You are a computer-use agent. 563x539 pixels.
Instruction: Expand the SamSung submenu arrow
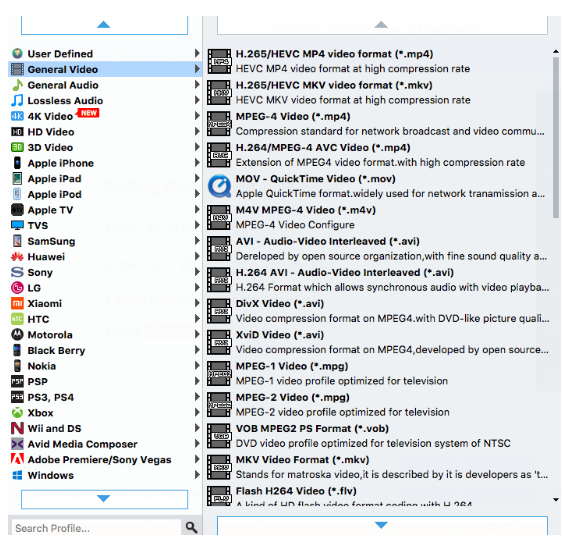pyautogui.click(x=197, y=241)
